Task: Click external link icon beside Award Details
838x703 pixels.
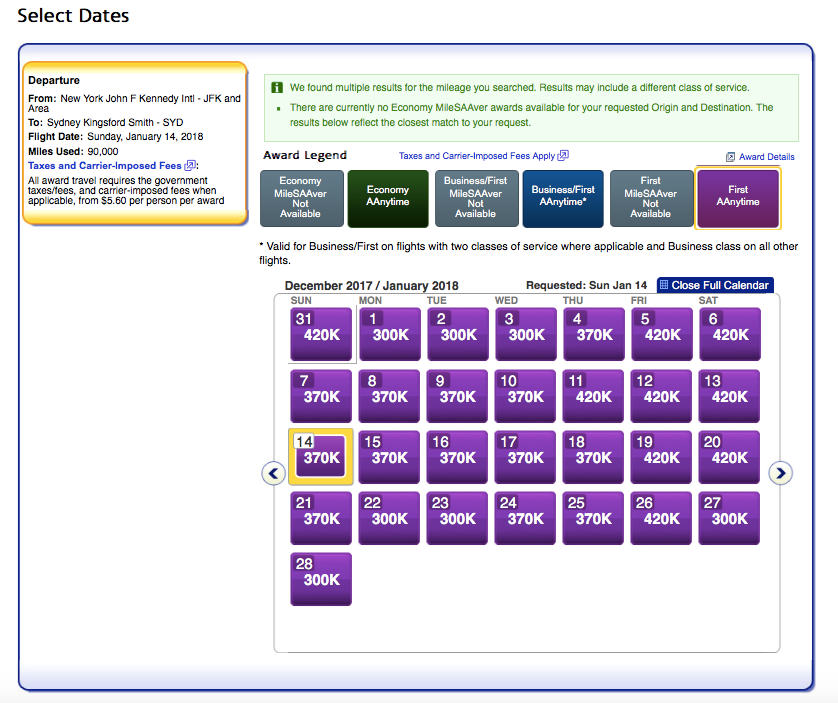Action: [730, 157]
